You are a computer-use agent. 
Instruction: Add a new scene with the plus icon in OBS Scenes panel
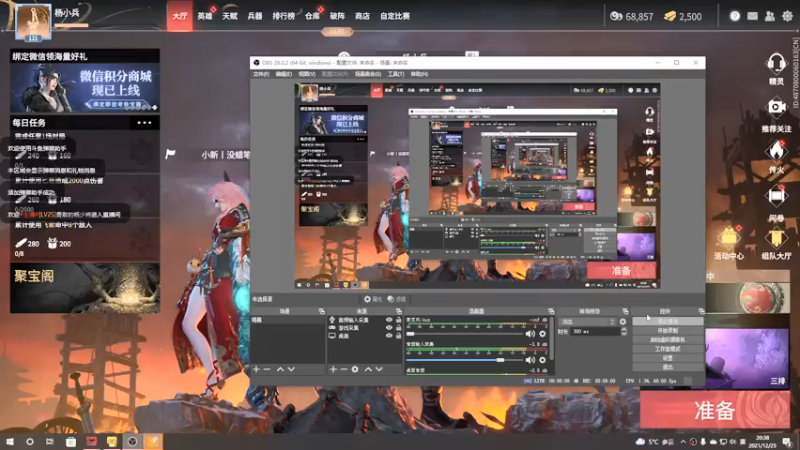tap(256, 369)
